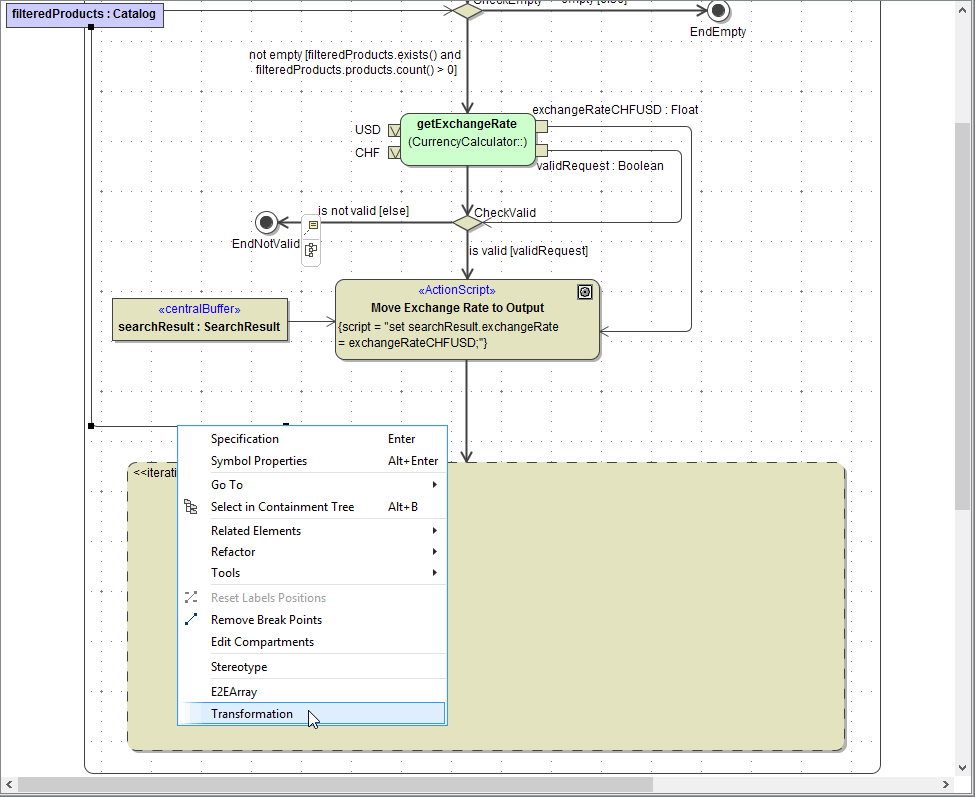Click the USD input pin on getExchangeRate
The width and height of the screenshot is (975, 797).
[394, 130]
